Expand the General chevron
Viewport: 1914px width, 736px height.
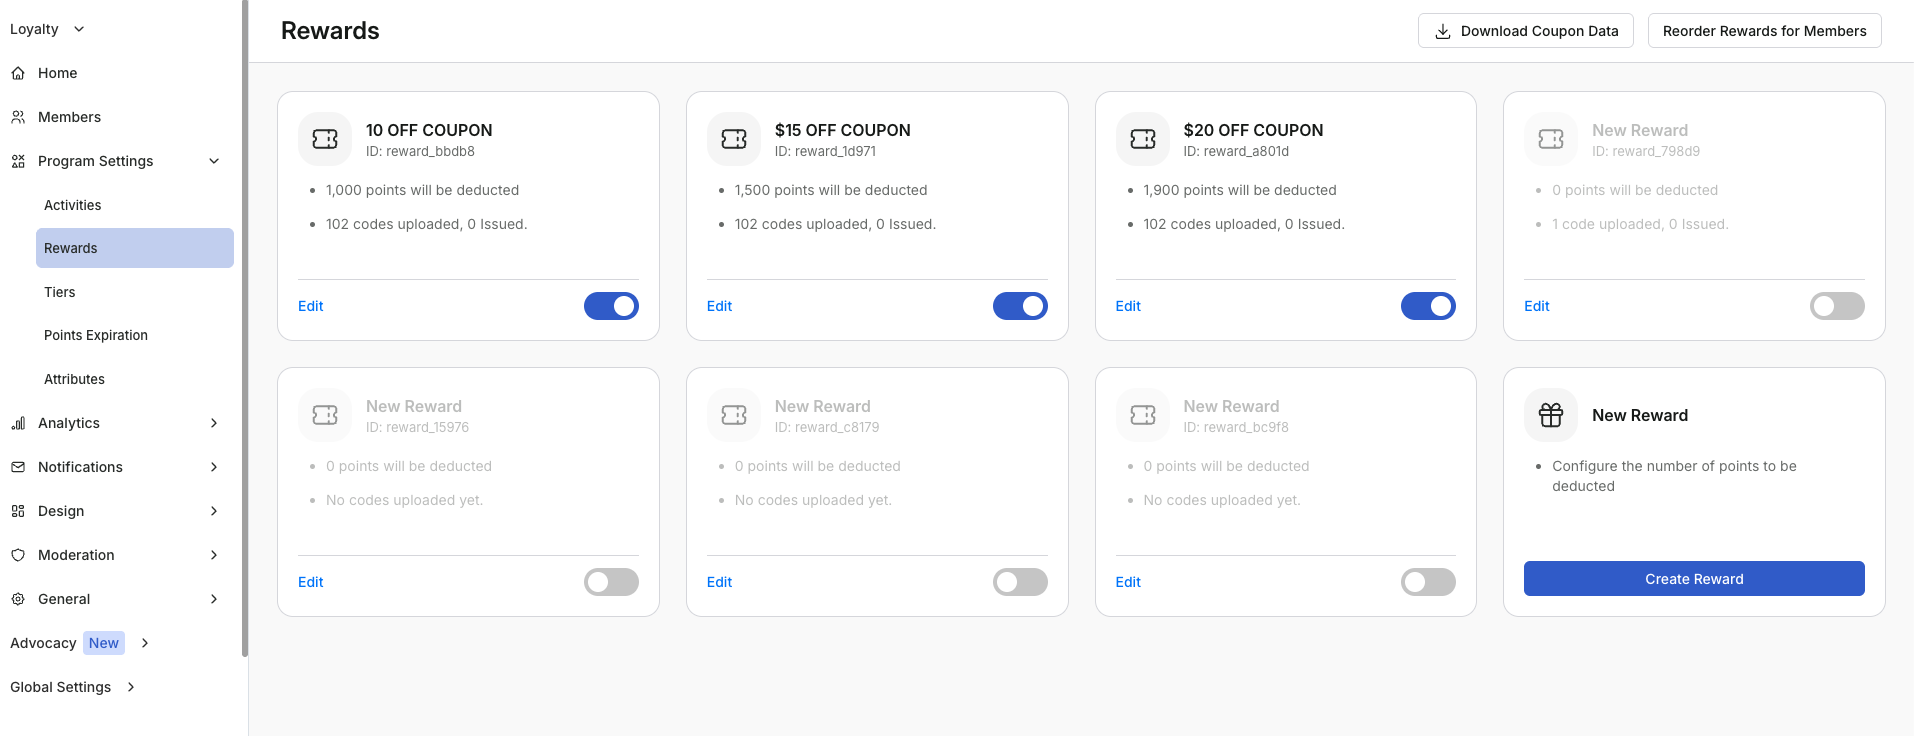[214, 599]
